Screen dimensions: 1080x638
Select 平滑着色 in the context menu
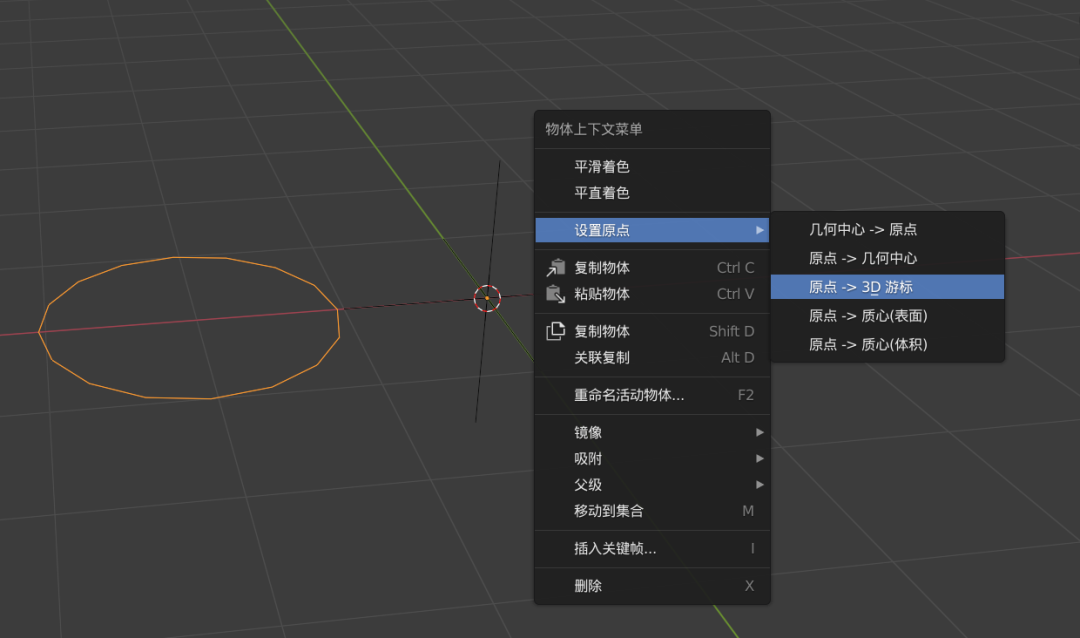click(652, 167)
